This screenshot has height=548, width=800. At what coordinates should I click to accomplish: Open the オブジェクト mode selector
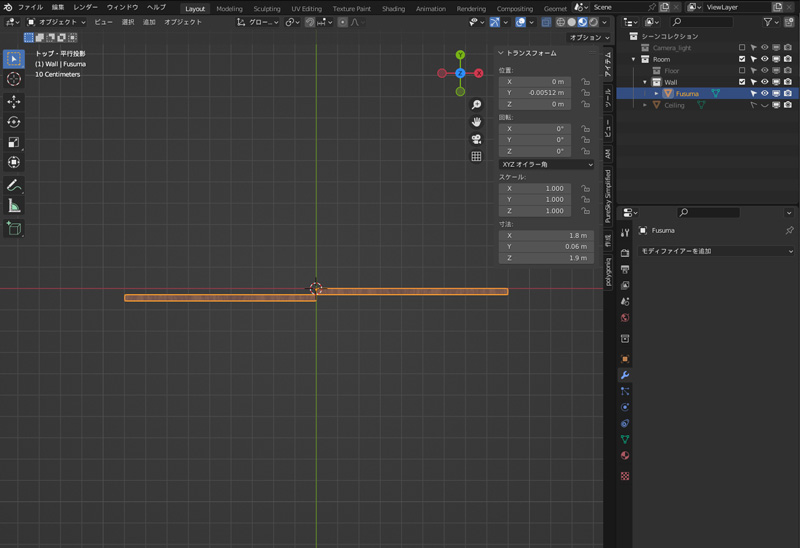[x=56, y=22]
